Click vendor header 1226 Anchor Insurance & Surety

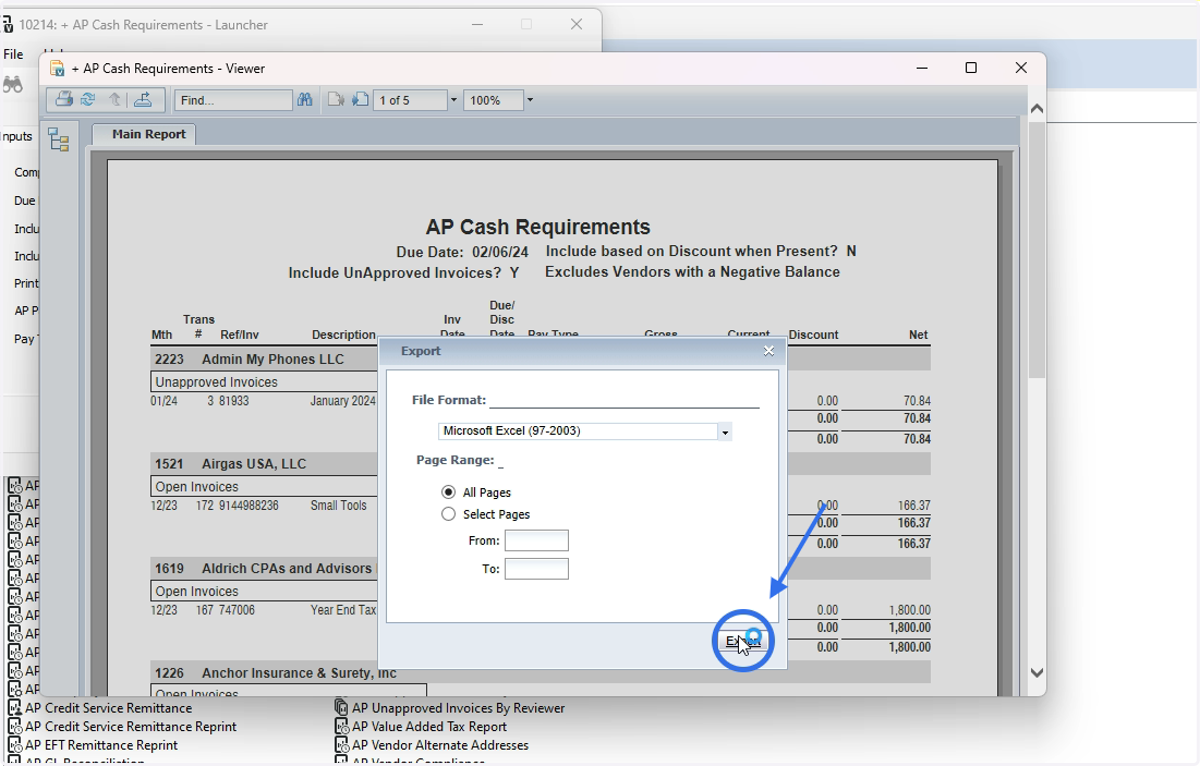[x=275, y=673]
